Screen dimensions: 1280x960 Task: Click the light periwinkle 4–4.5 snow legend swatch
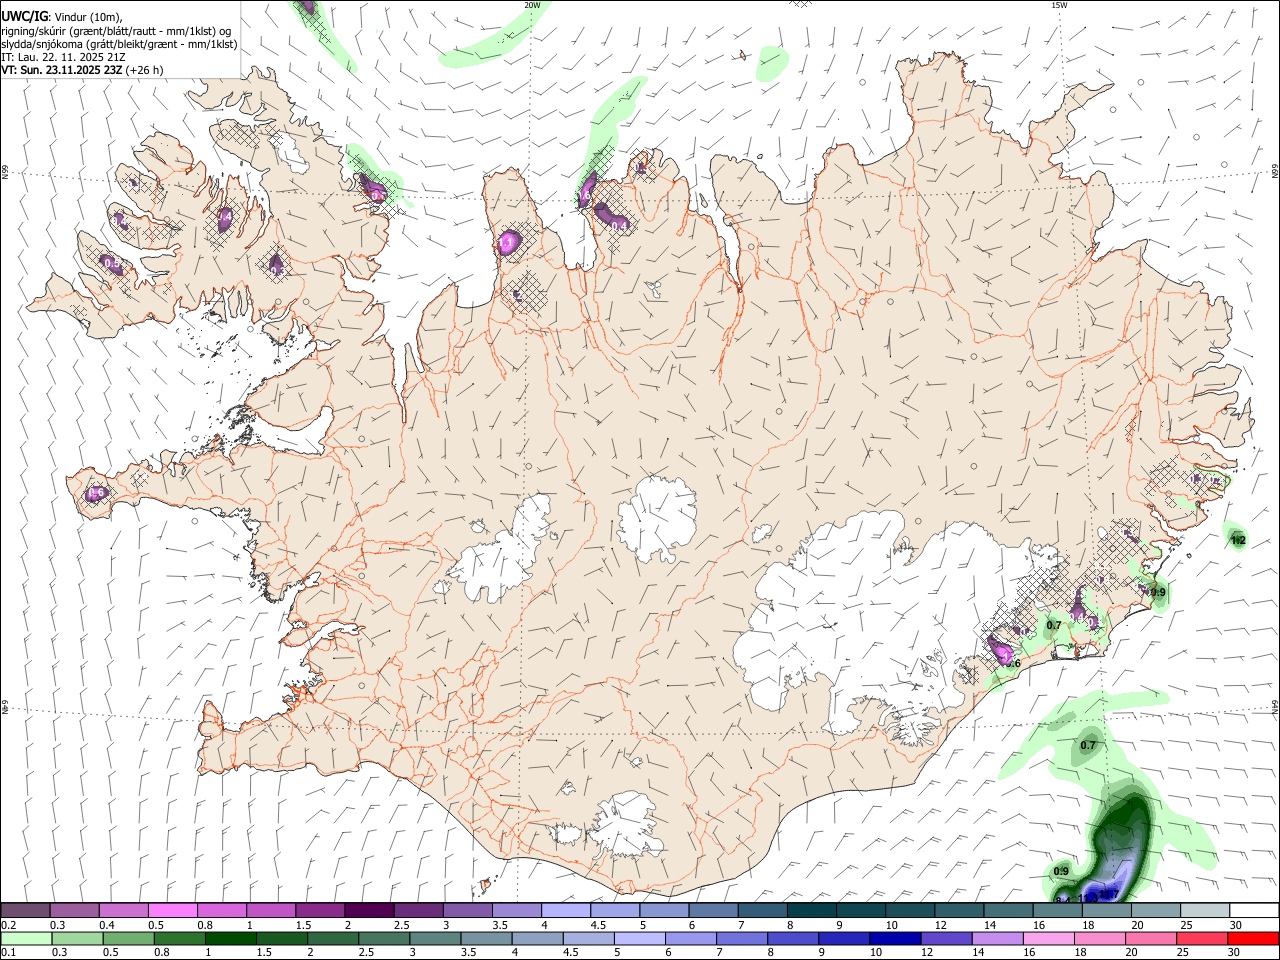[566, 910]
